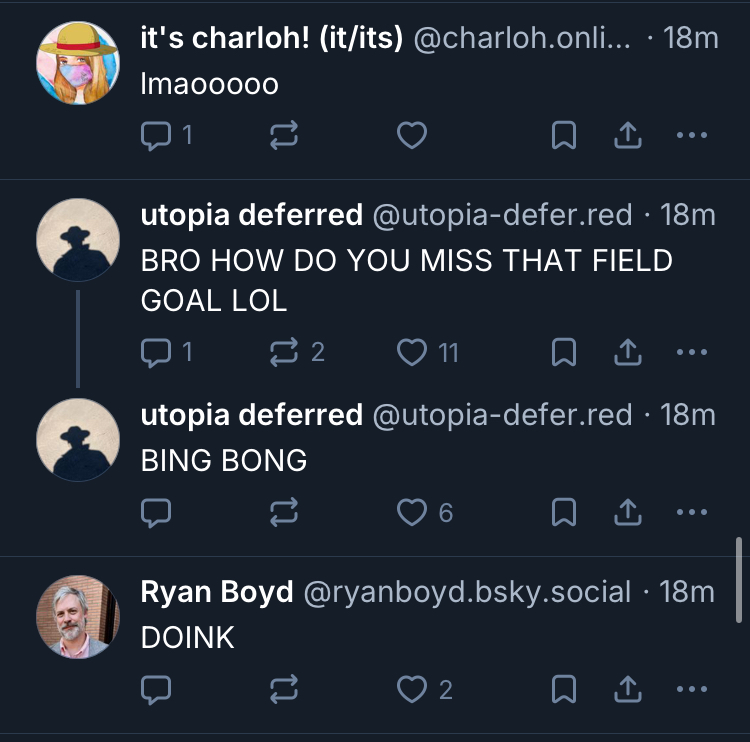Open more options on FIELD GOAL post
This screenshot has height=742, width=750.
click(691, 351)
